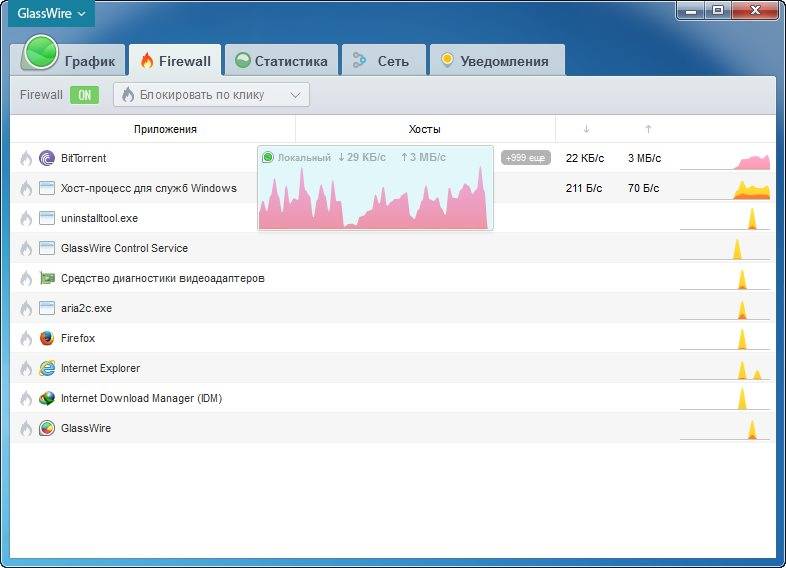Open the Уведомления tab
786x568 pixels.
tap(497, 60)
